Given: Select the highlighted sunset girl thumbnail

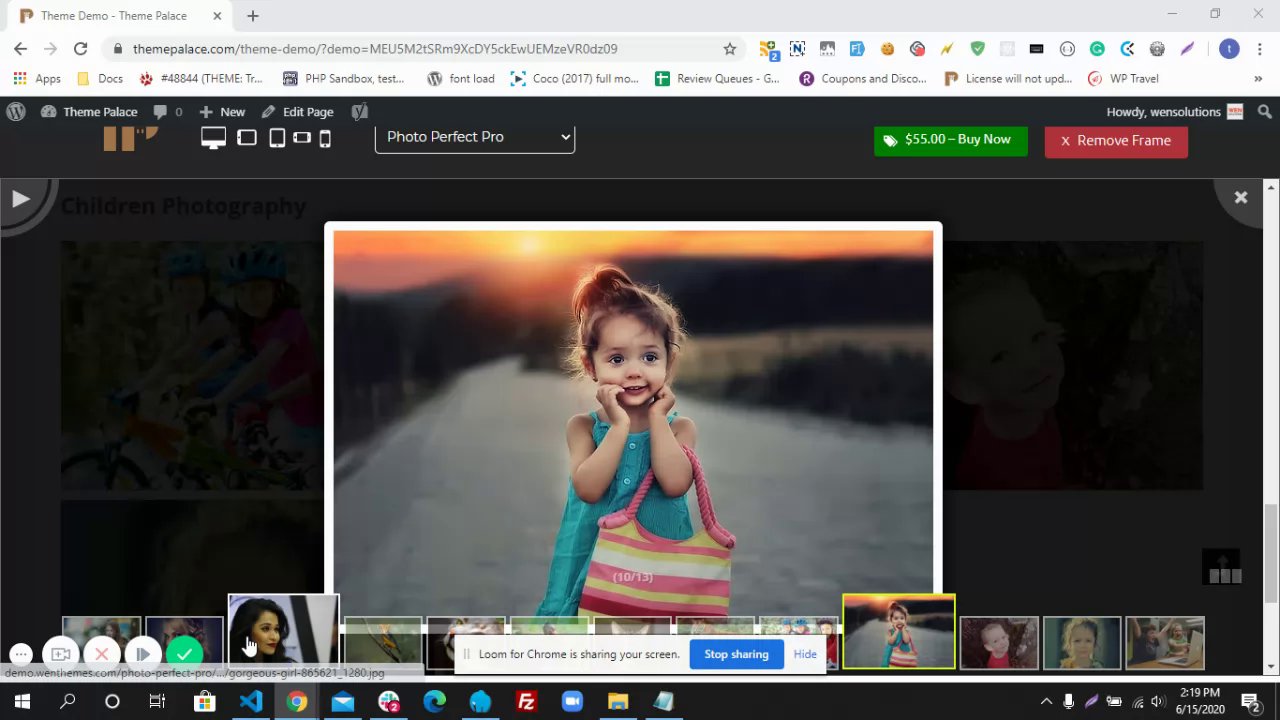Looking at the screenshot, I should (898, 631).
